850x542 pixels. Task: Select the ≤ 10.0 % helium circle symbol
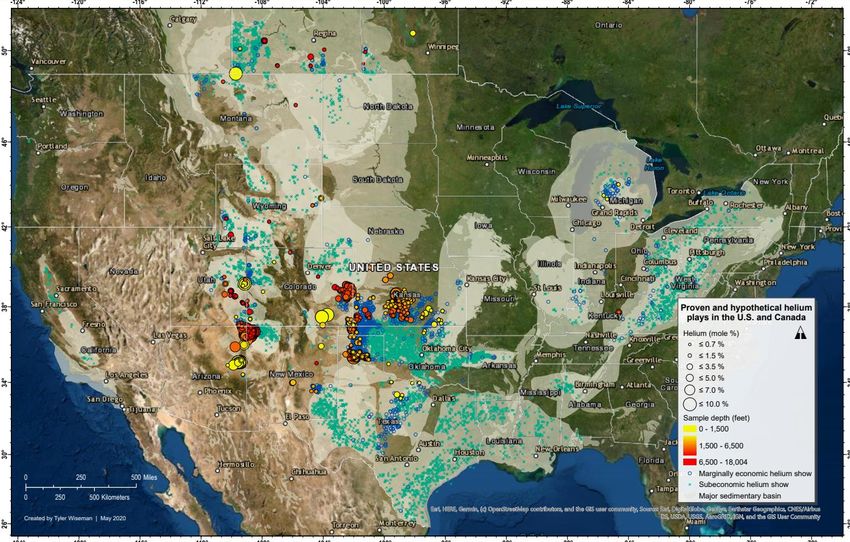(690, 404)
